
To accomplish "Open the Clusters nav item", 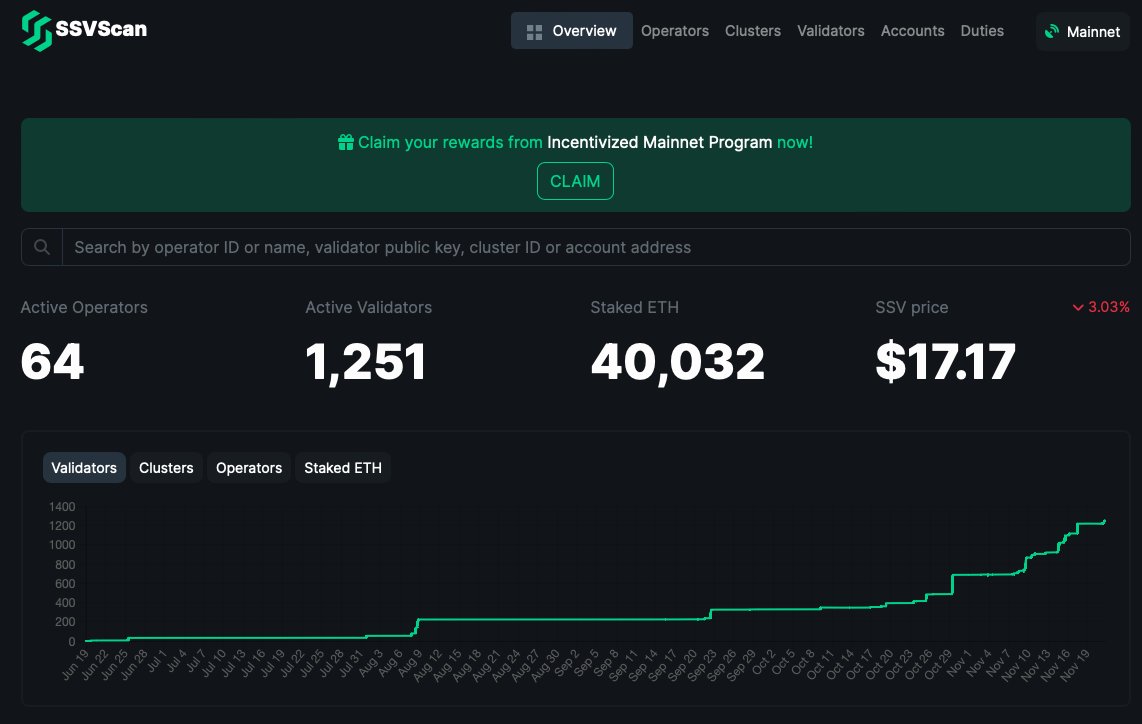I will click(x=752, y=31).
